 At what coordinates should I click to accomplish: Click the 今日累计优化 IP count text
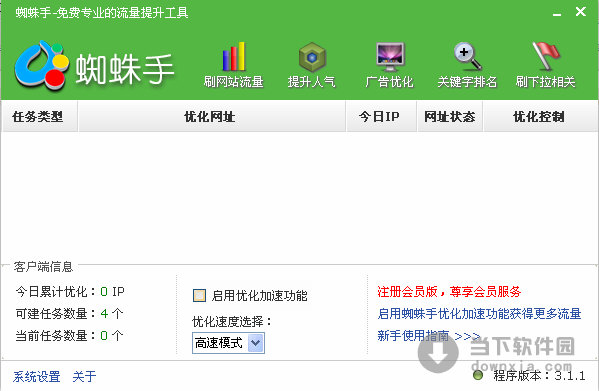click(x=70, y=292)
